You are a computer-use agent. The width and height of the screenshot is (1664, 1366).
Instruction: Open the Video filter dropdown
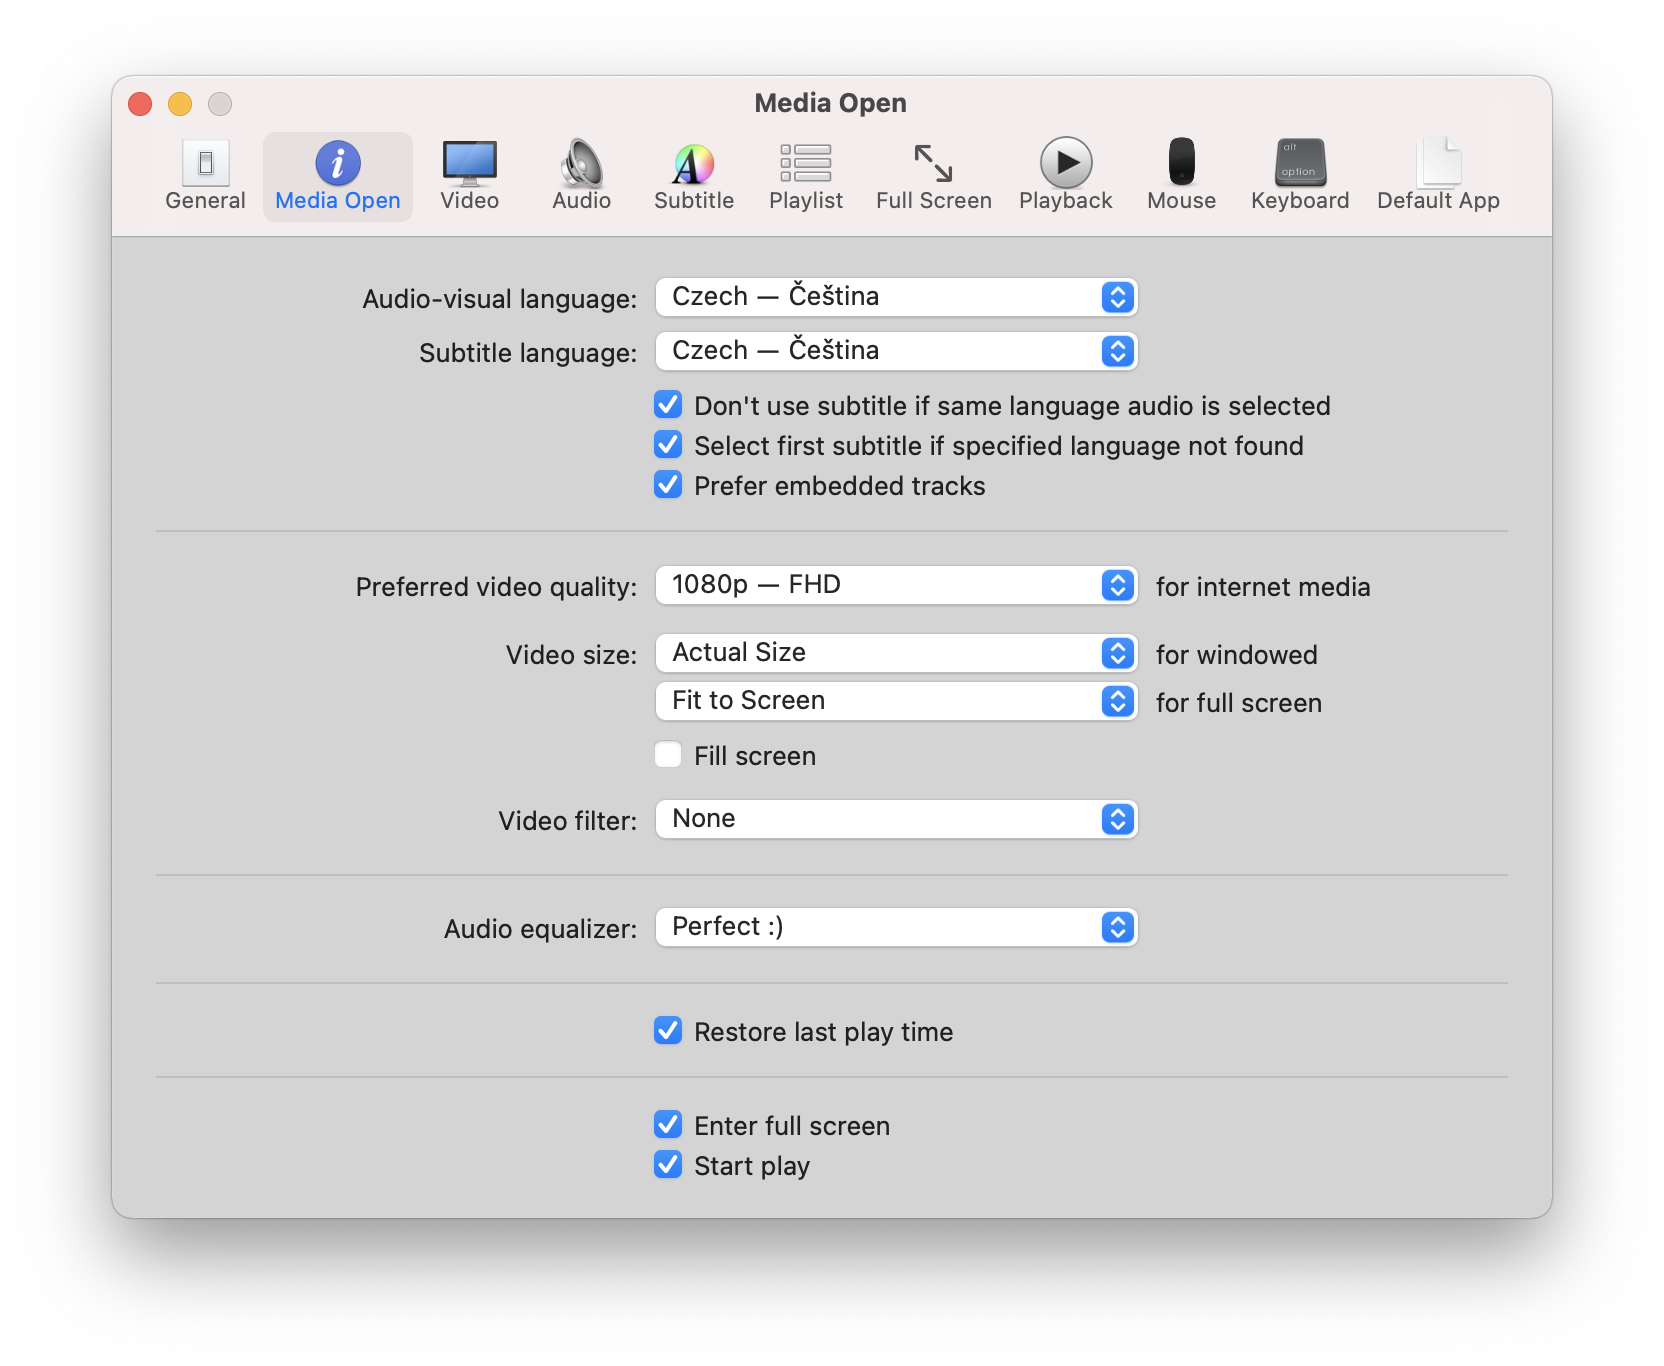pos(896,819)
